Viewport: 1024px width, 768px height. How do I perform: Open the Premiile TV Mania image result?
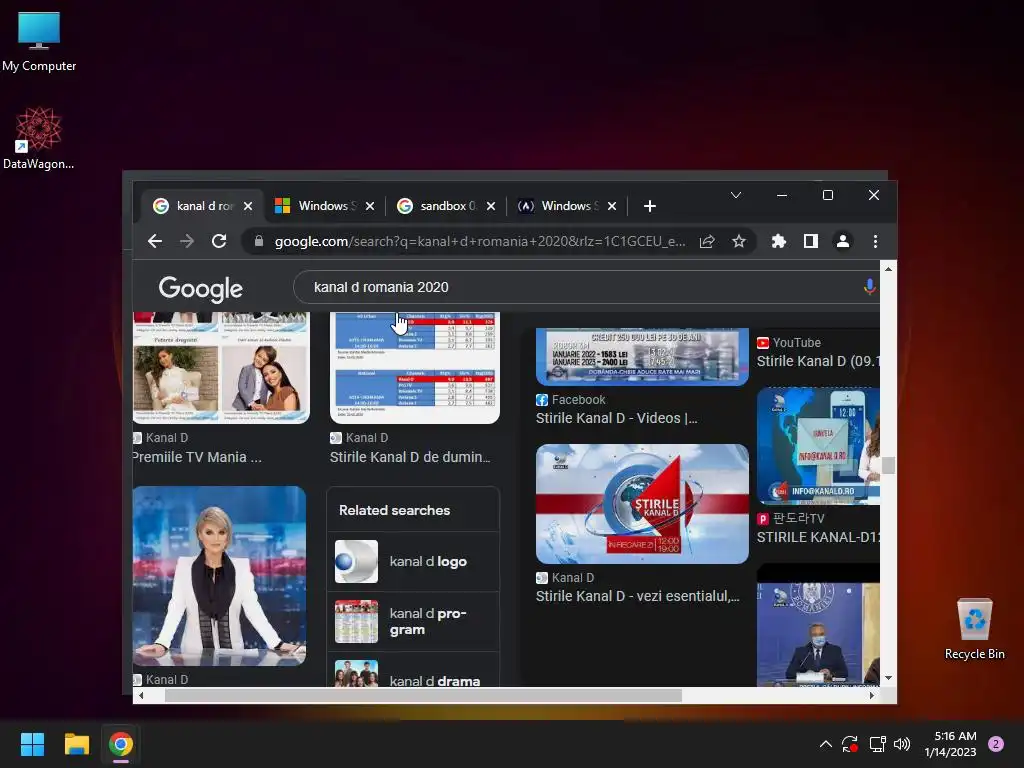pos(221,367)
